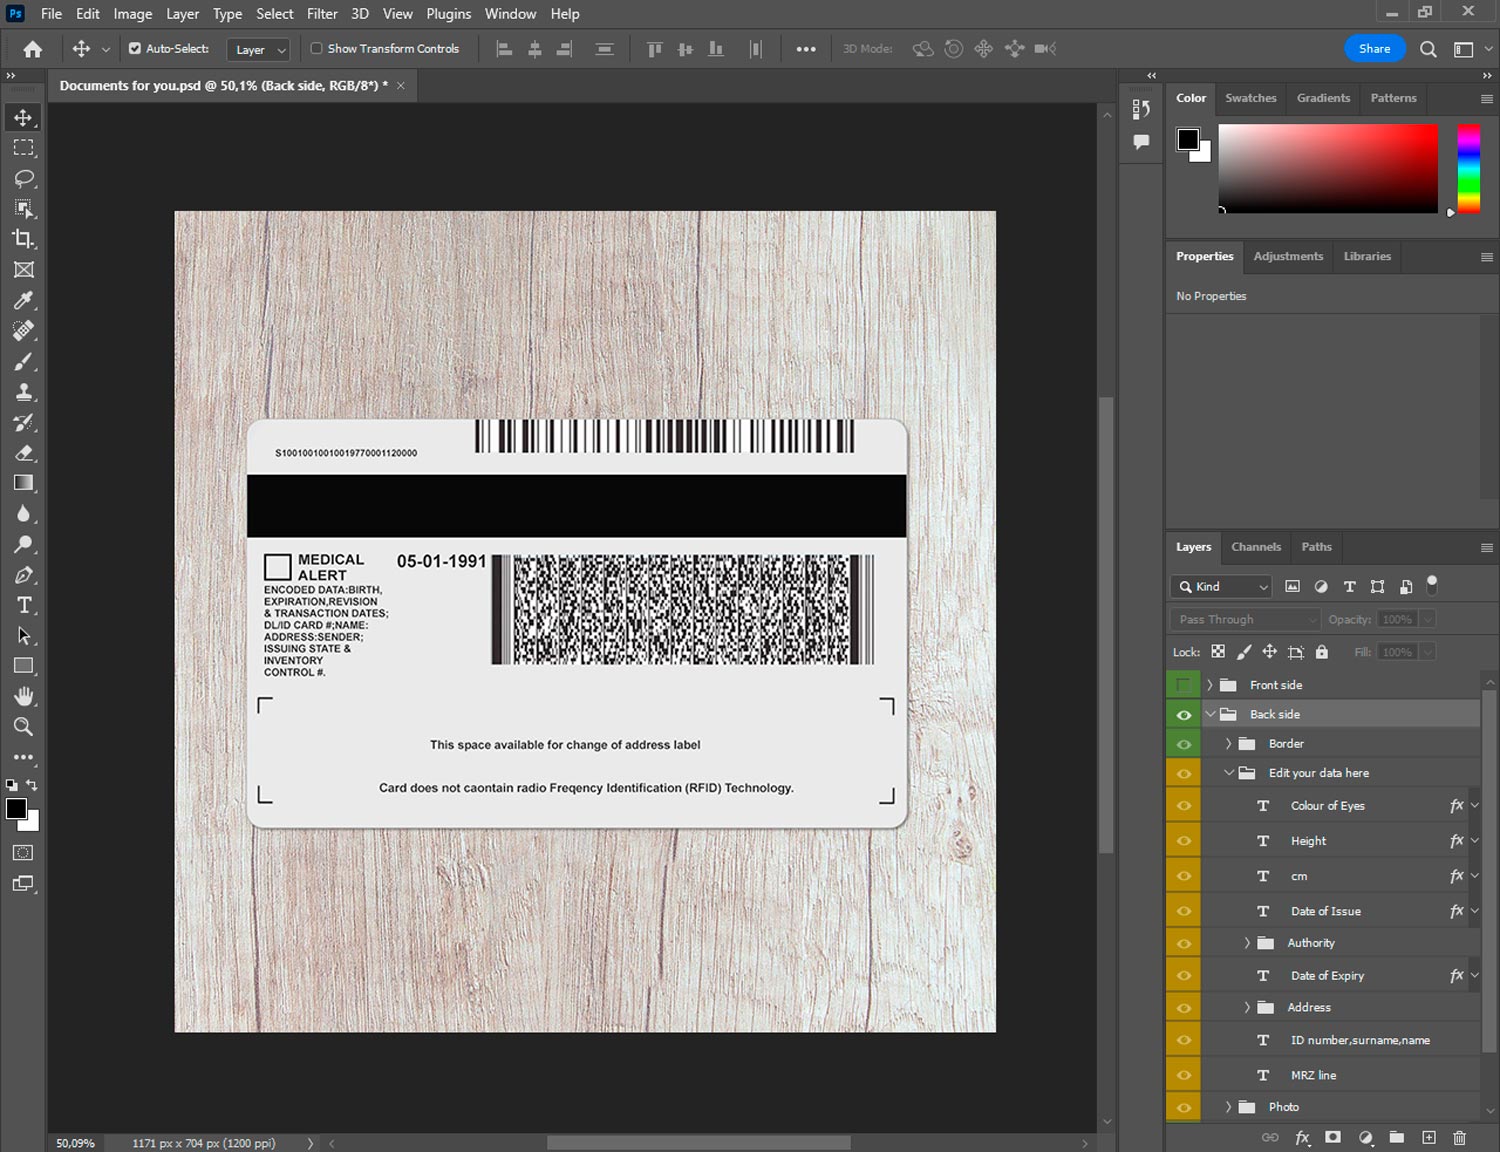
Task: Enable Show Transform Controls checkbox
Action: [x=316, y=48]
